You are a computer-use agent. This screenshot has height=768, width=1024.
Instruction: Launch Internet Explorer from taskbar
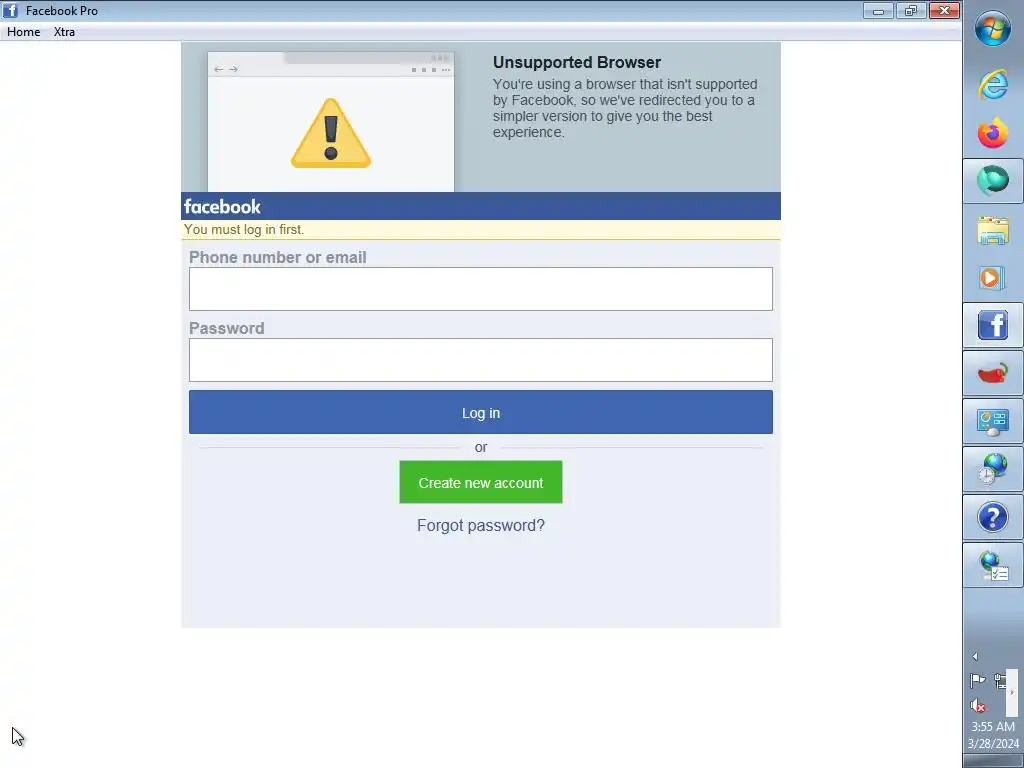993,85
